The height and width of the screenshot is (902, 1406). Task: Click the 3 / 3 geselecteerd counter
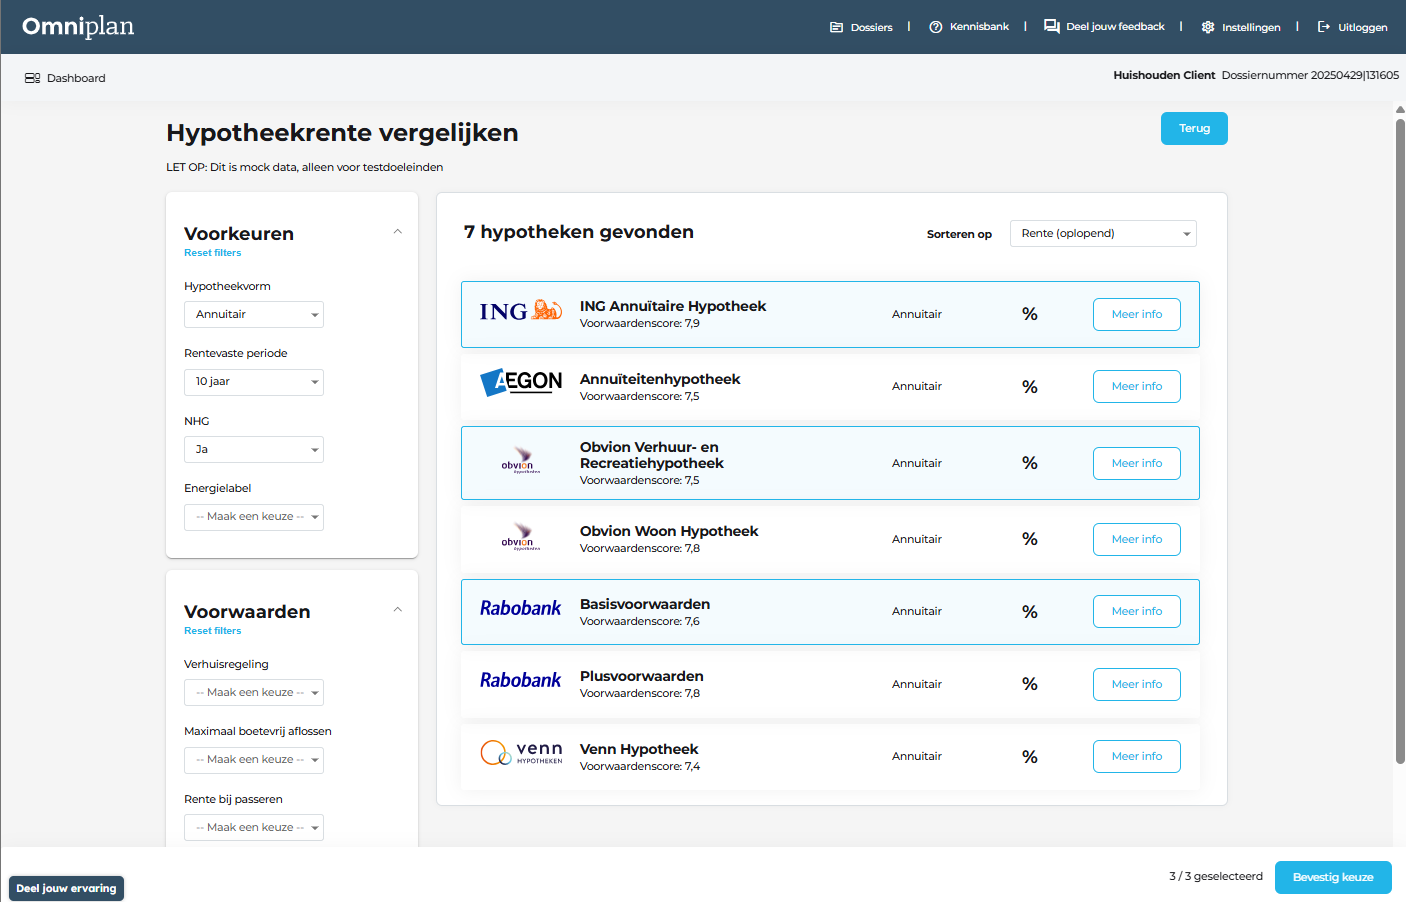click(1216, 876)
